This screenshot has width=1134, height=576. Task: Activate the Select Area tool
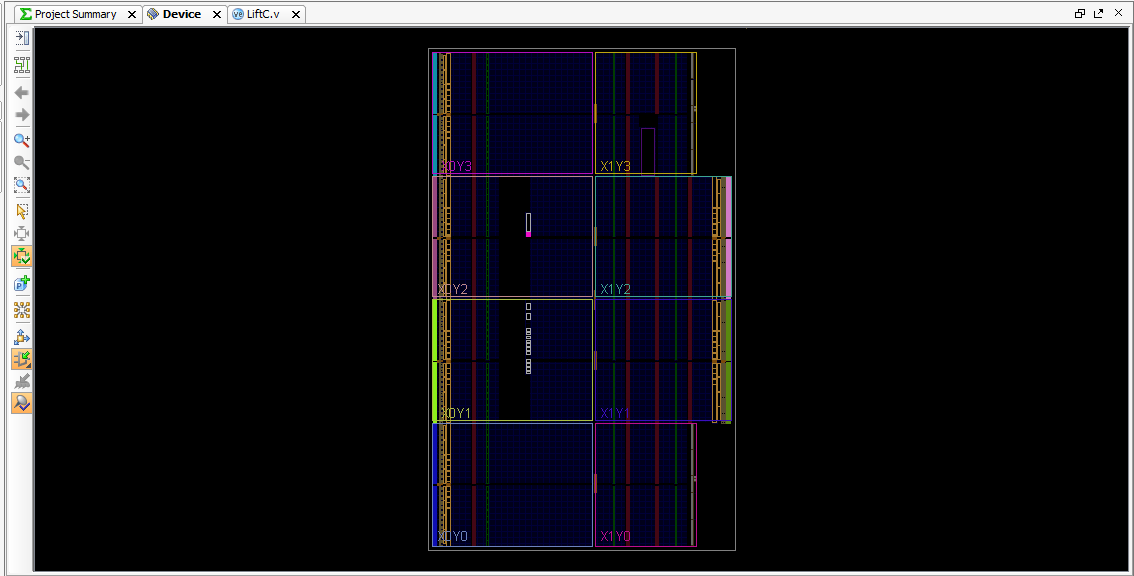point(22,211)
